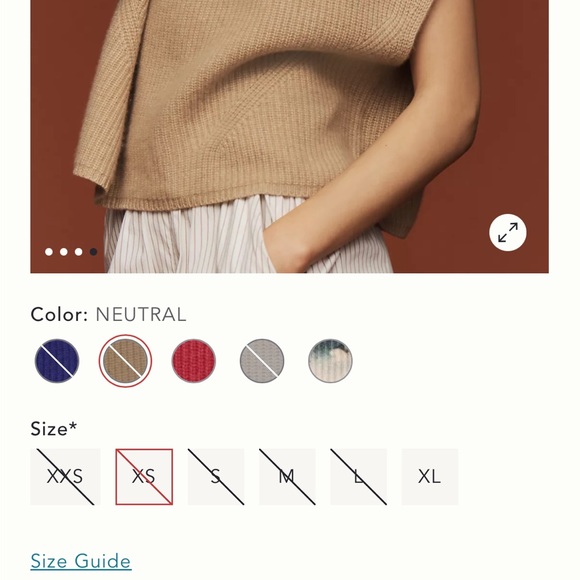The width and height of the screenshot is (580, 580).
Task: Choose size S
Action: [x=216, y=477]
